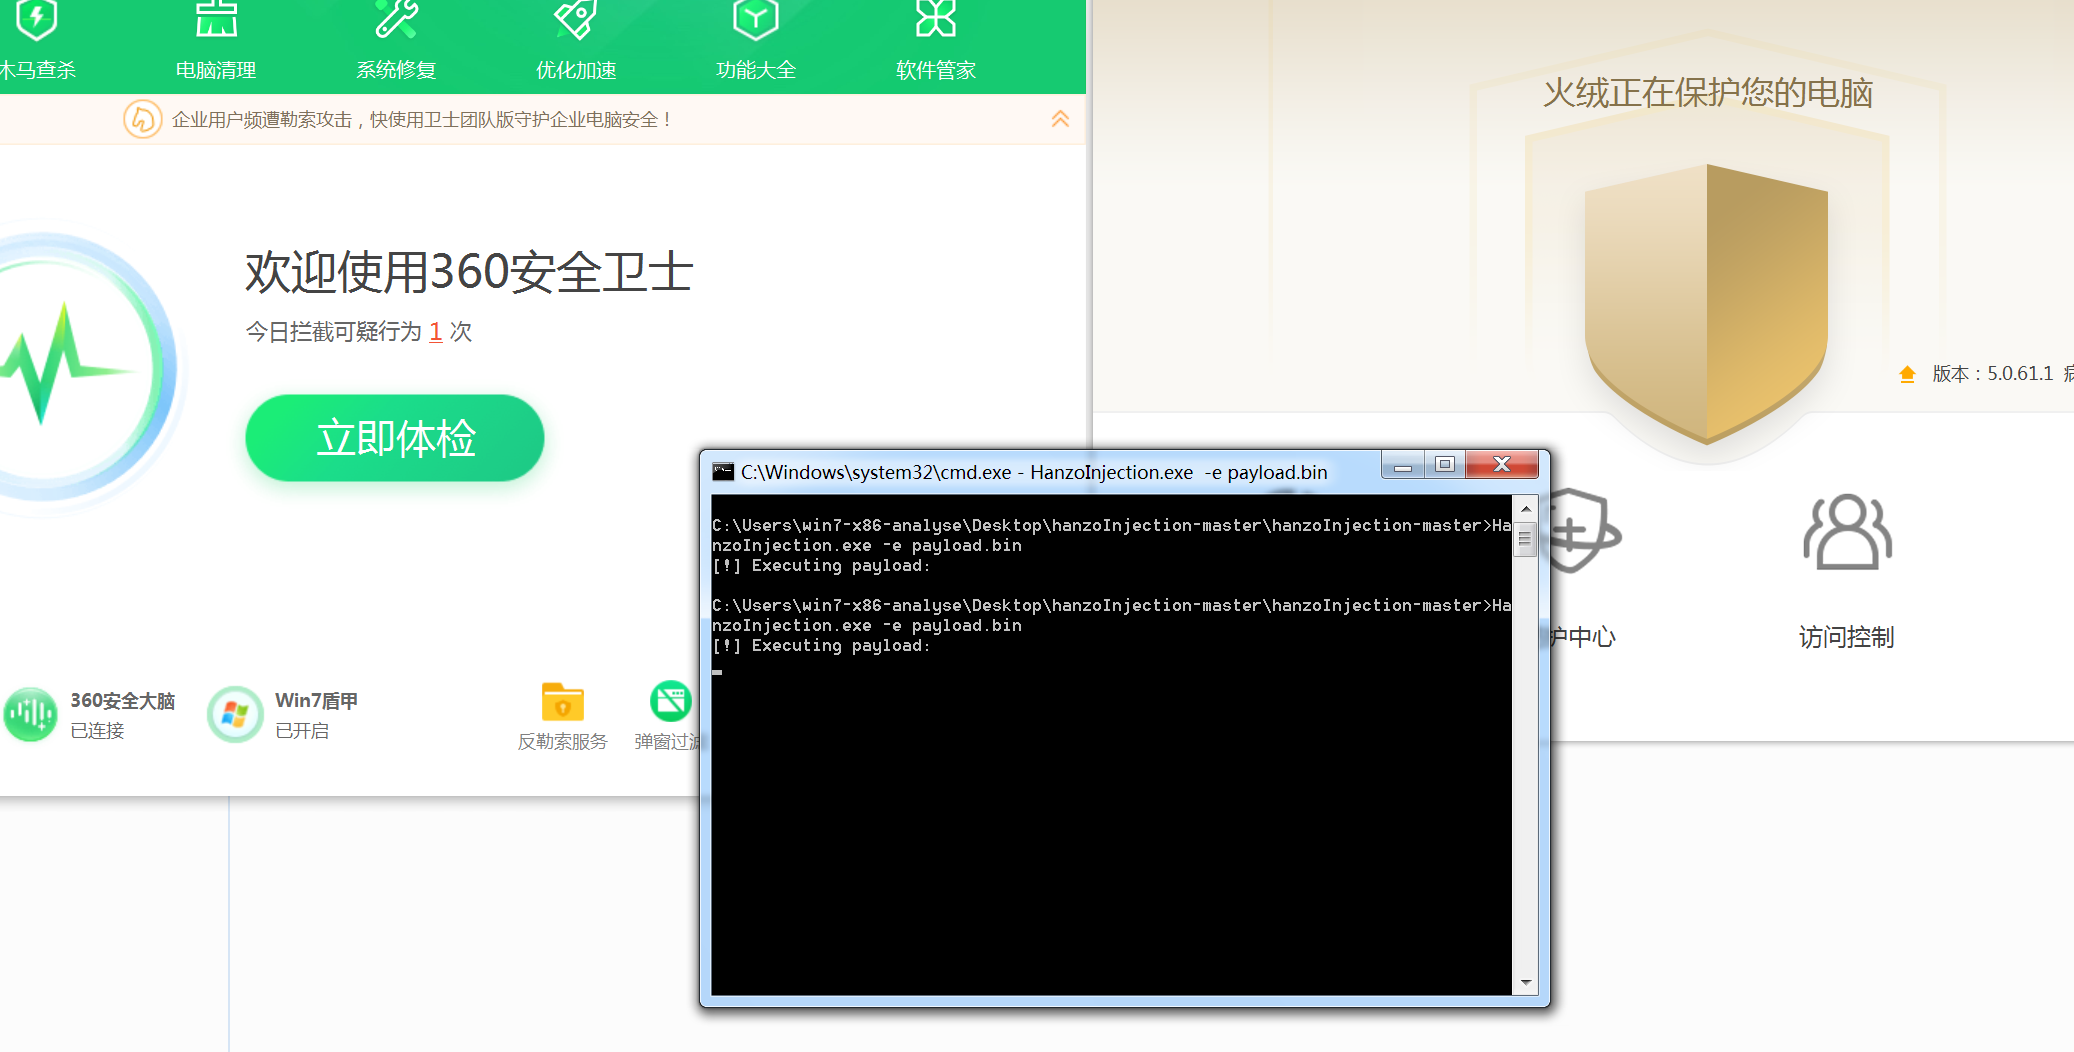
Task: Click the orange Huorong upgrade arrow icon
Action: 1907,374
